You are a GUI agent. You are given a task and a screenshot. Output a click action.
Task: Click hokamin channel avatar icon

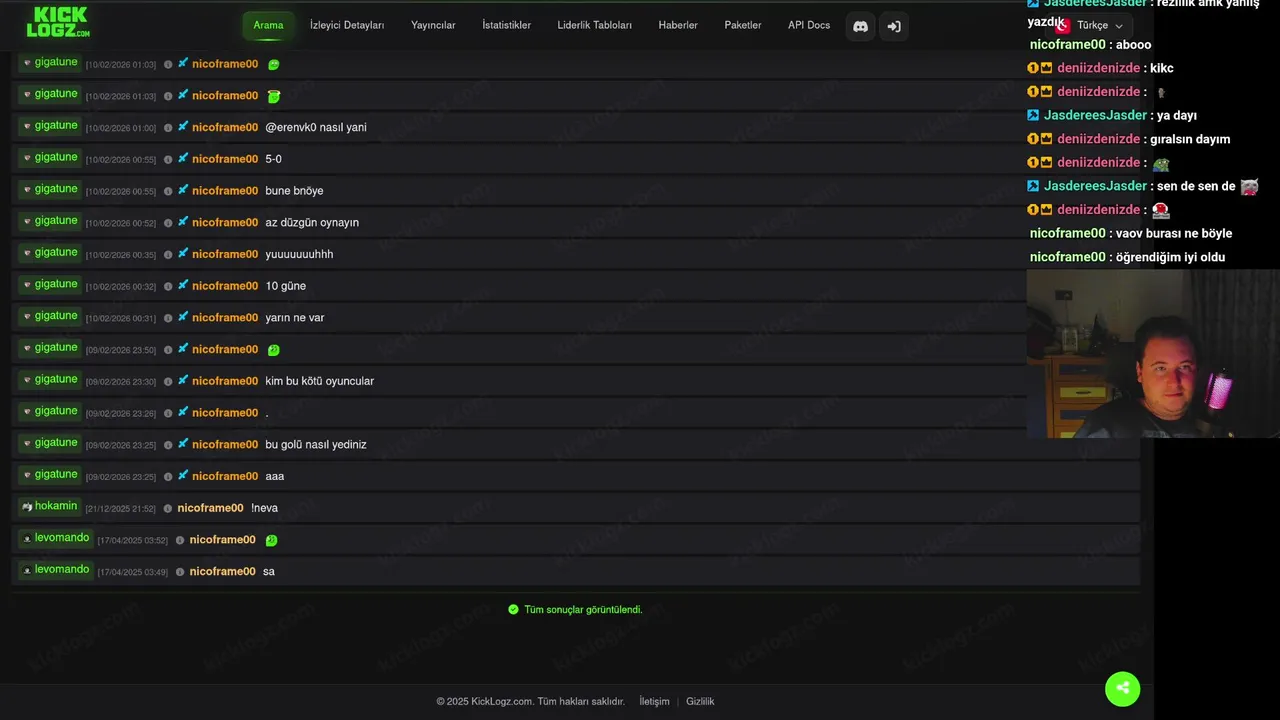coord(27,507)
